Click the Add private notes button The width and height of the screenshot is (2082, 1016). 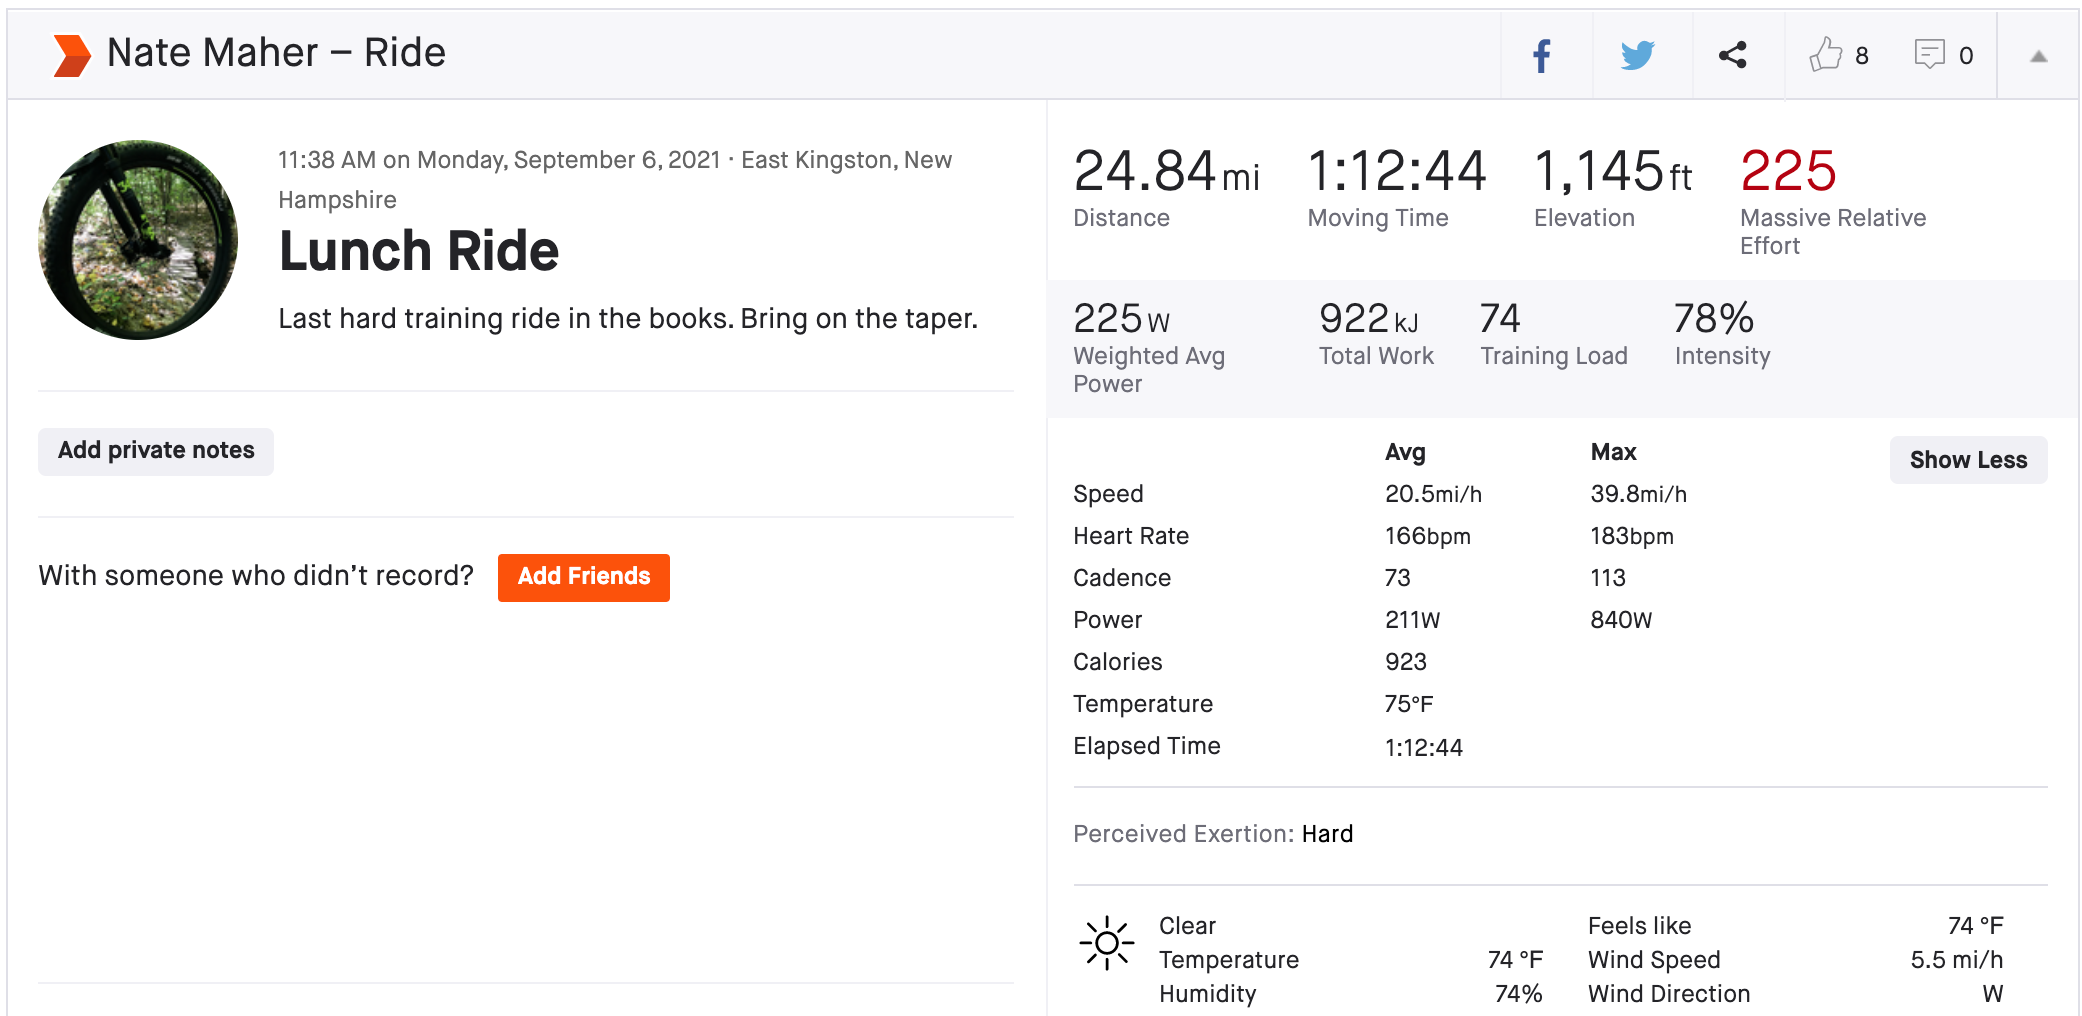[156, 451]
